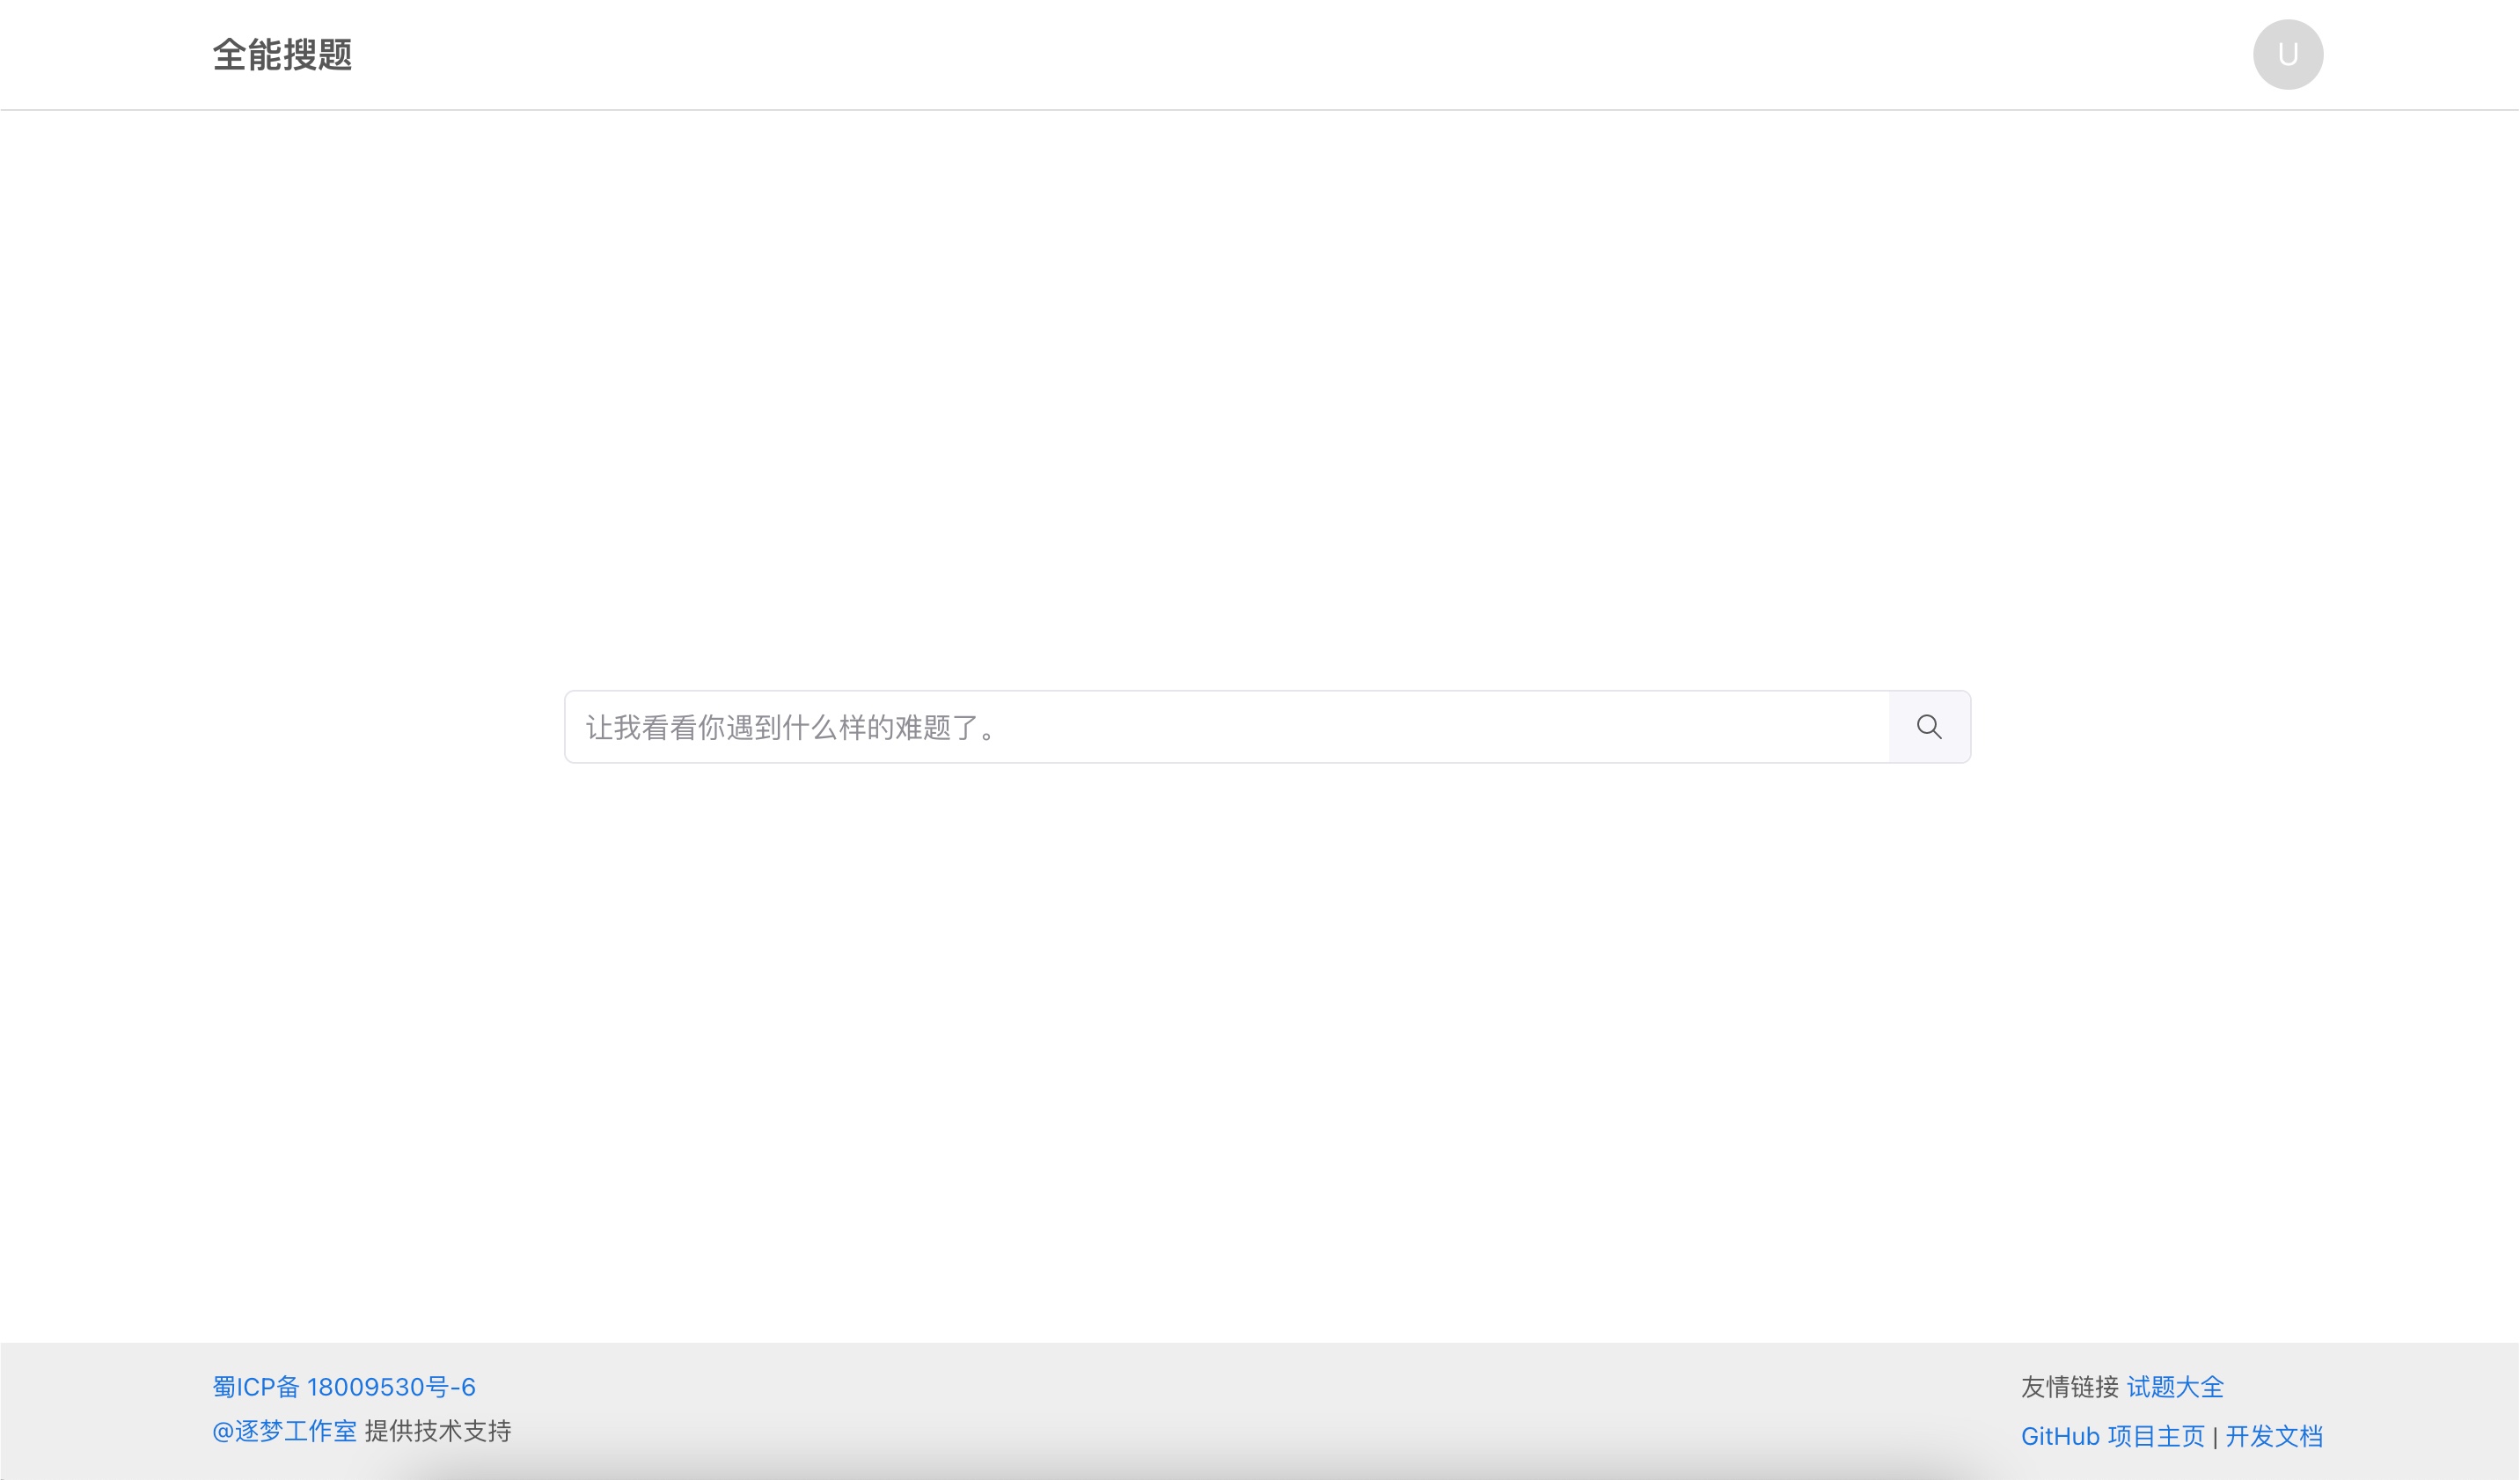Click the vertical bar separator near 开发文档
2520x1480 pixels.
point(2215,1437)
